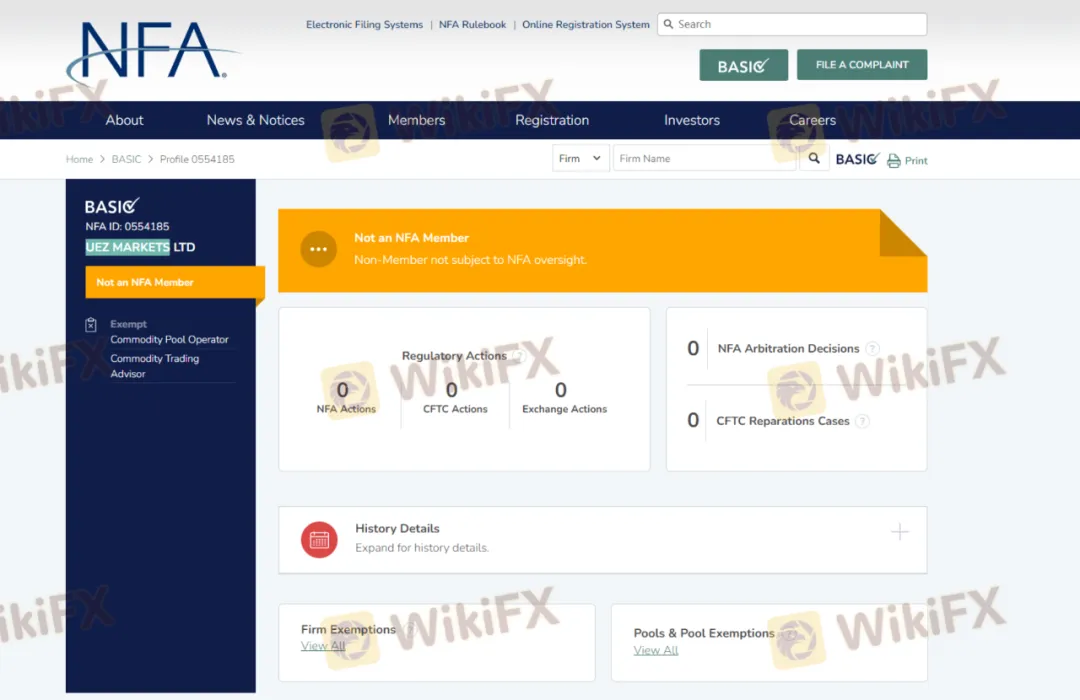Click the three-dots icon in orange banner

(x=318, y=249)
